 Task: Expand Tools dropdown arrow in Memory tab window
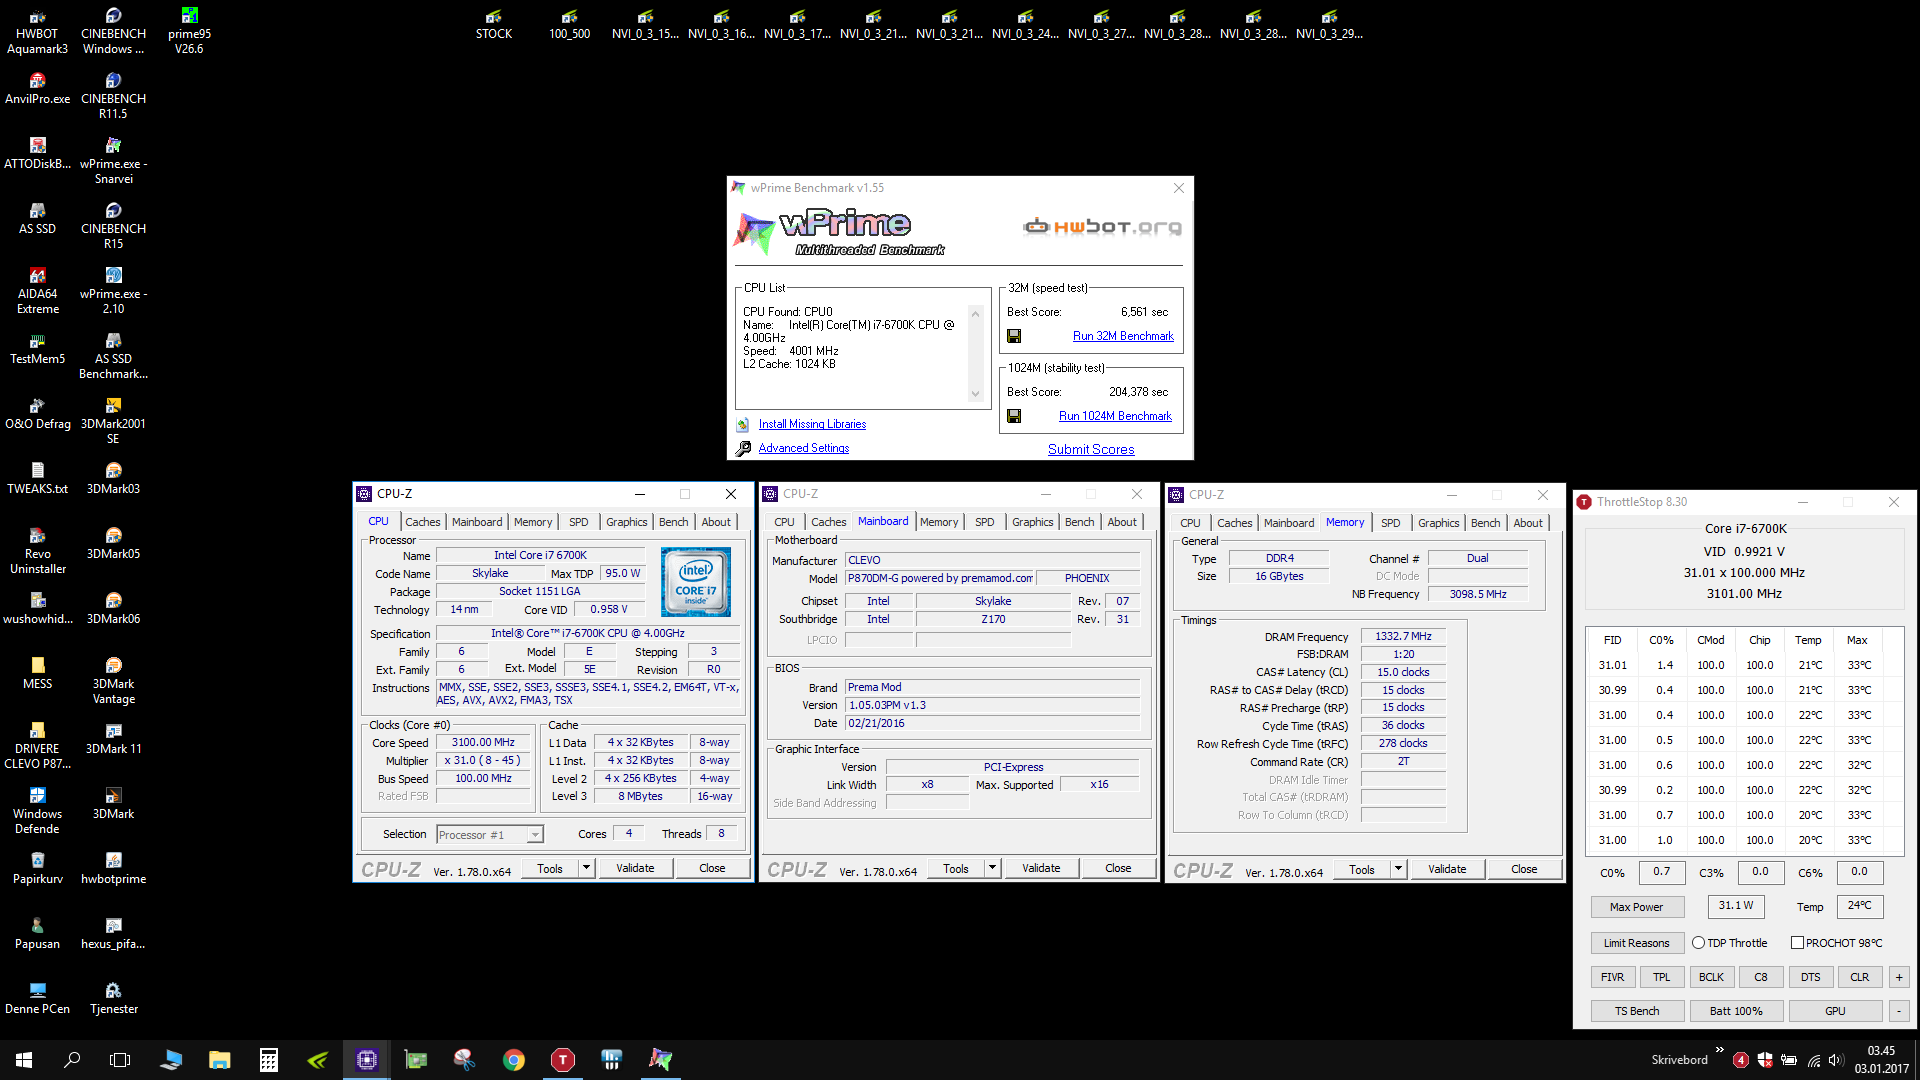pos(1399,869)
